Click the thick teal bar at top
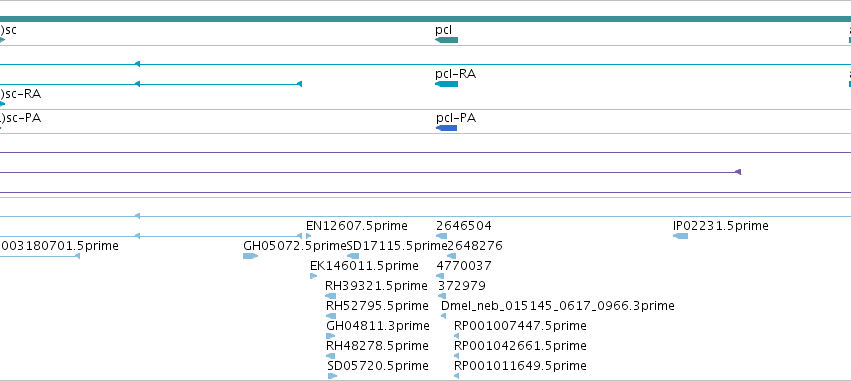 coord(426,19)
